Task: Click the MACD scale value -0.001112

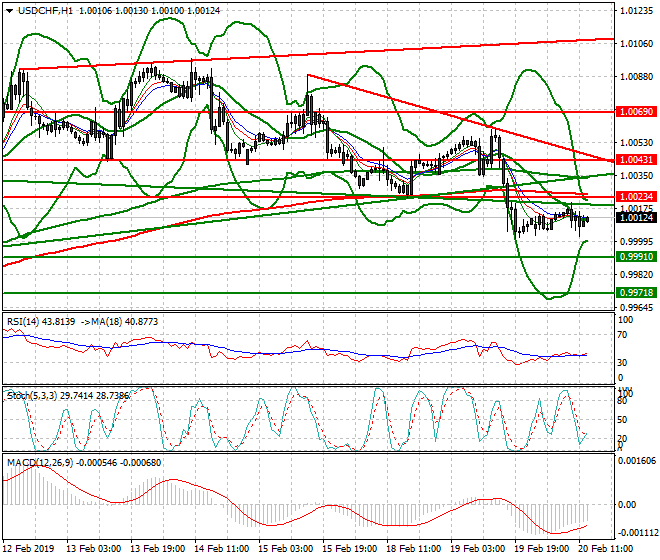Action: (x=637, y=533)
